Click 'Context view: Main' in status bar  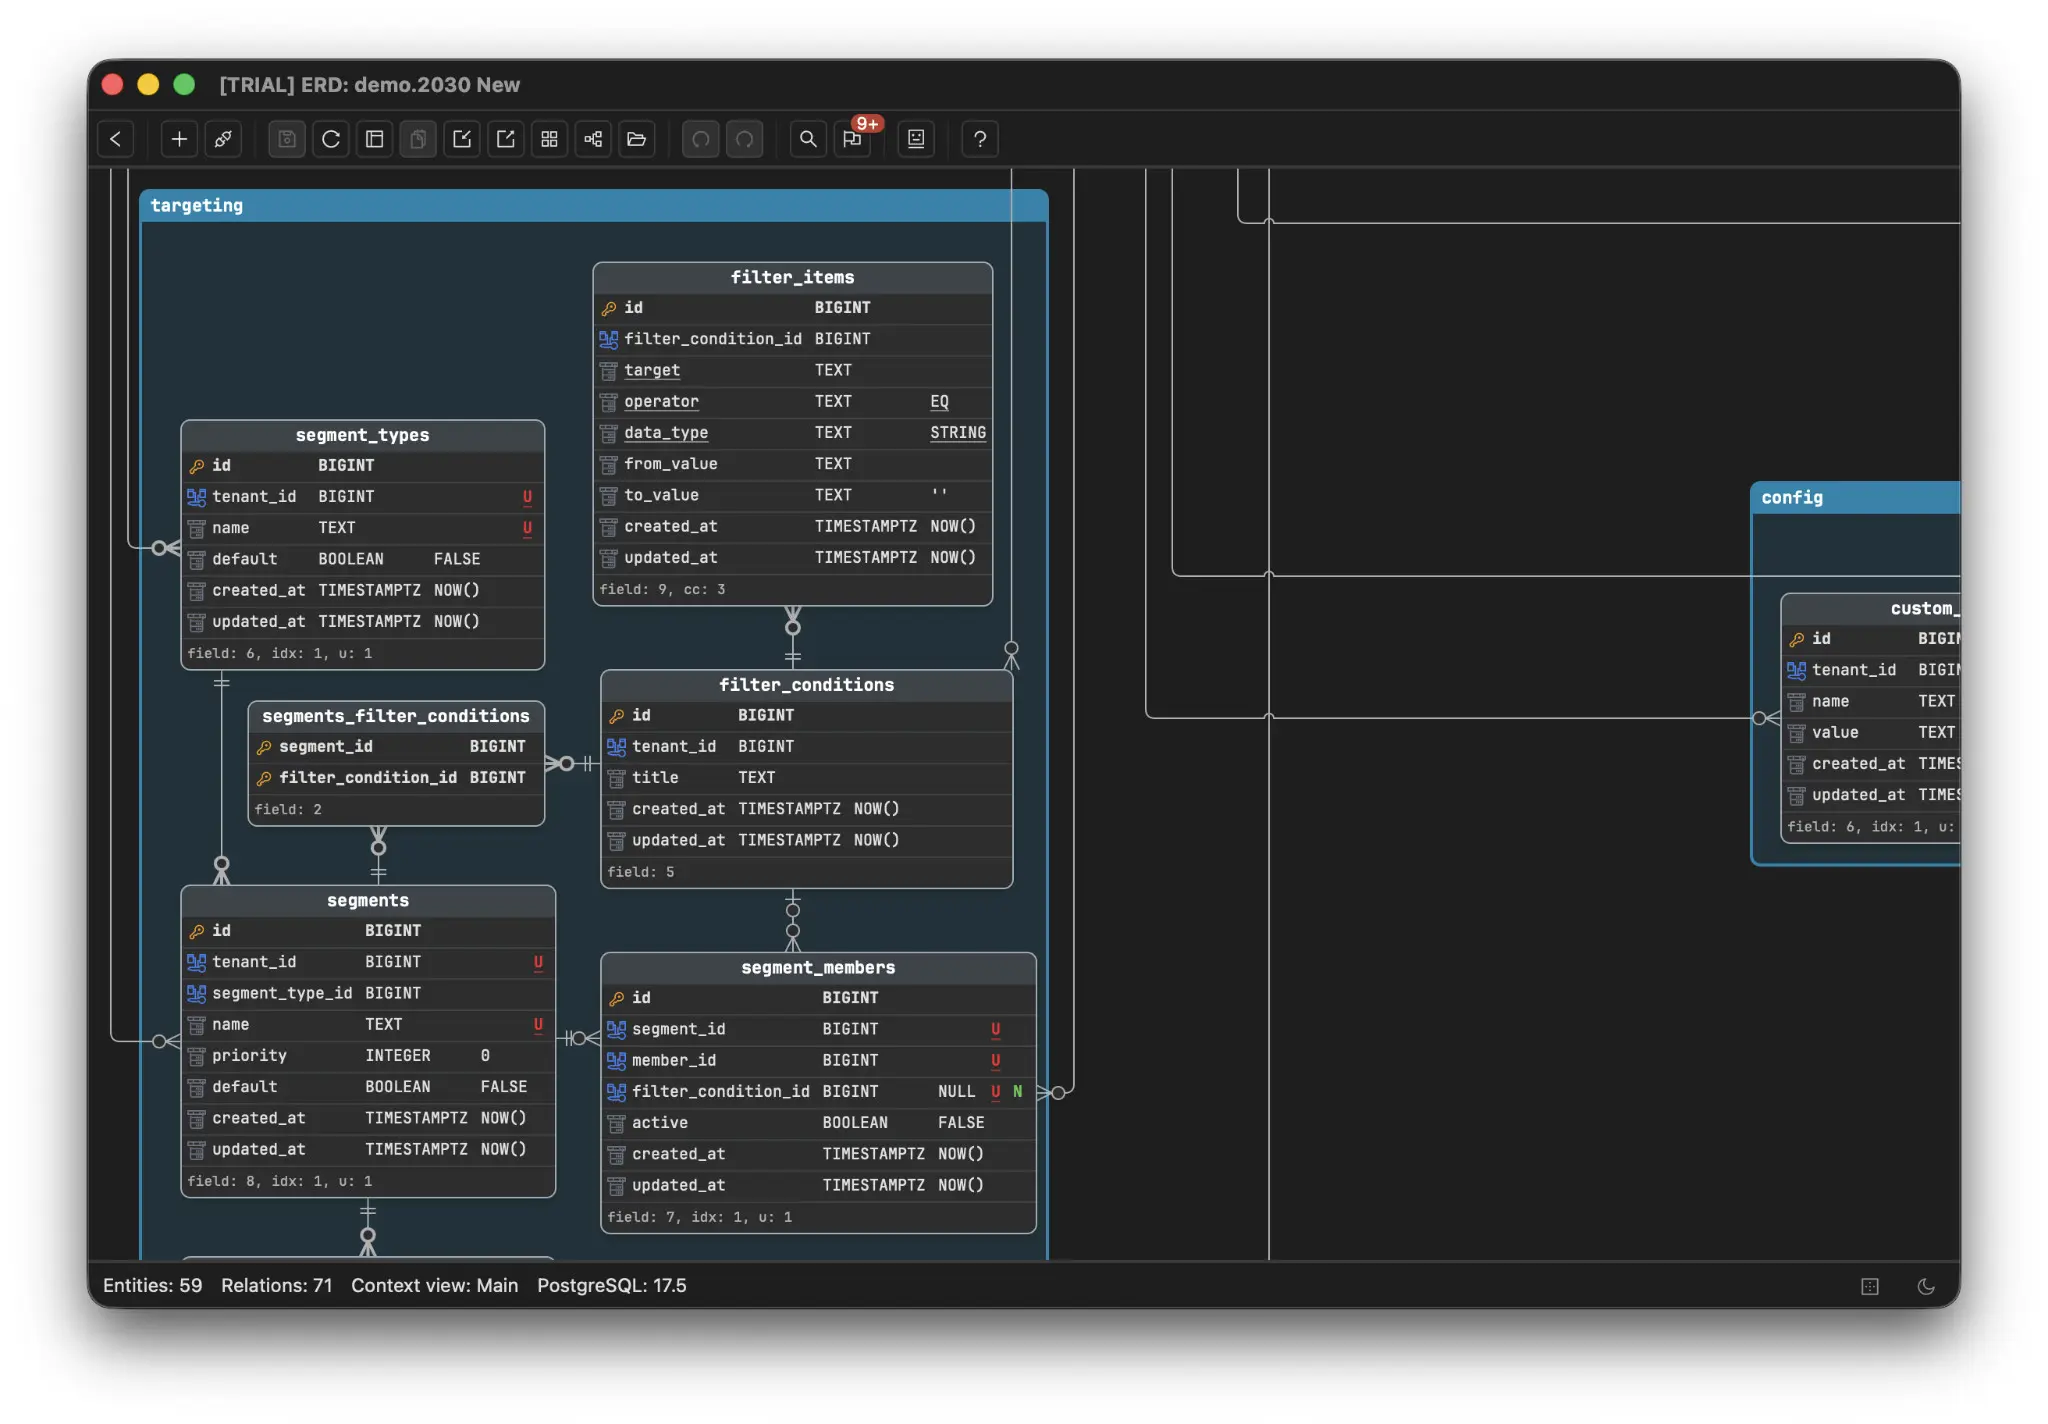coord(434,1286)
